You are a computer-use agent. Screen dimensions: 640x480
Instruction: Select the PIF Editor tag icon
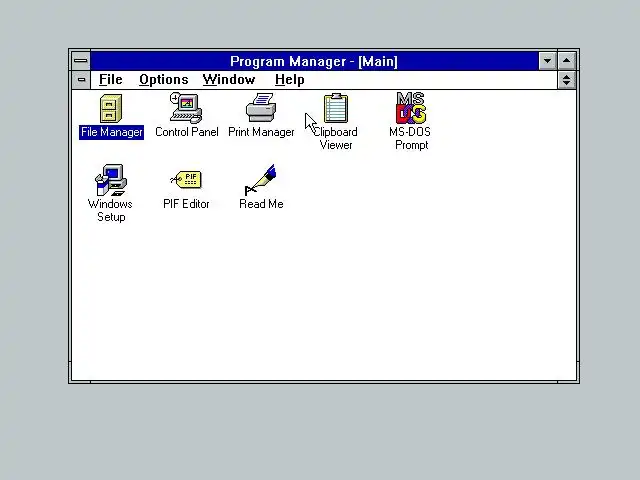(x=186, y=180)
